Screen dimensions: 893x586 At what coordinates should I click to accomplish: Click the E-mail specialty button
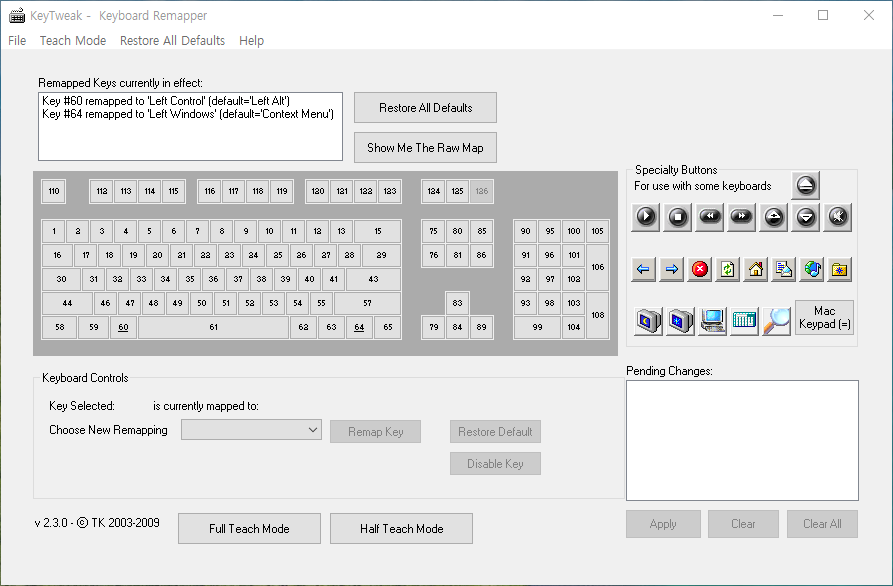point(784,269)
